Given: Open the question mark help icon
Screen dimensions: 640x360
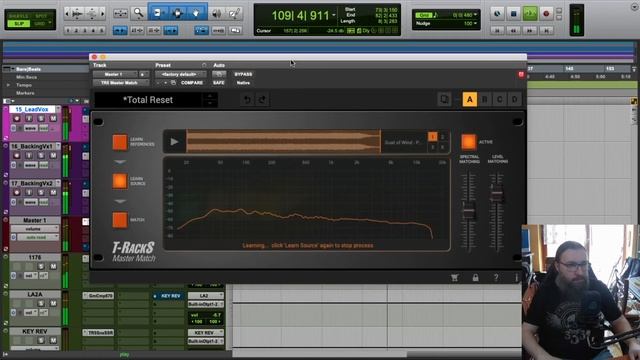Looking at the screenshot, I should tap(496, 278).
